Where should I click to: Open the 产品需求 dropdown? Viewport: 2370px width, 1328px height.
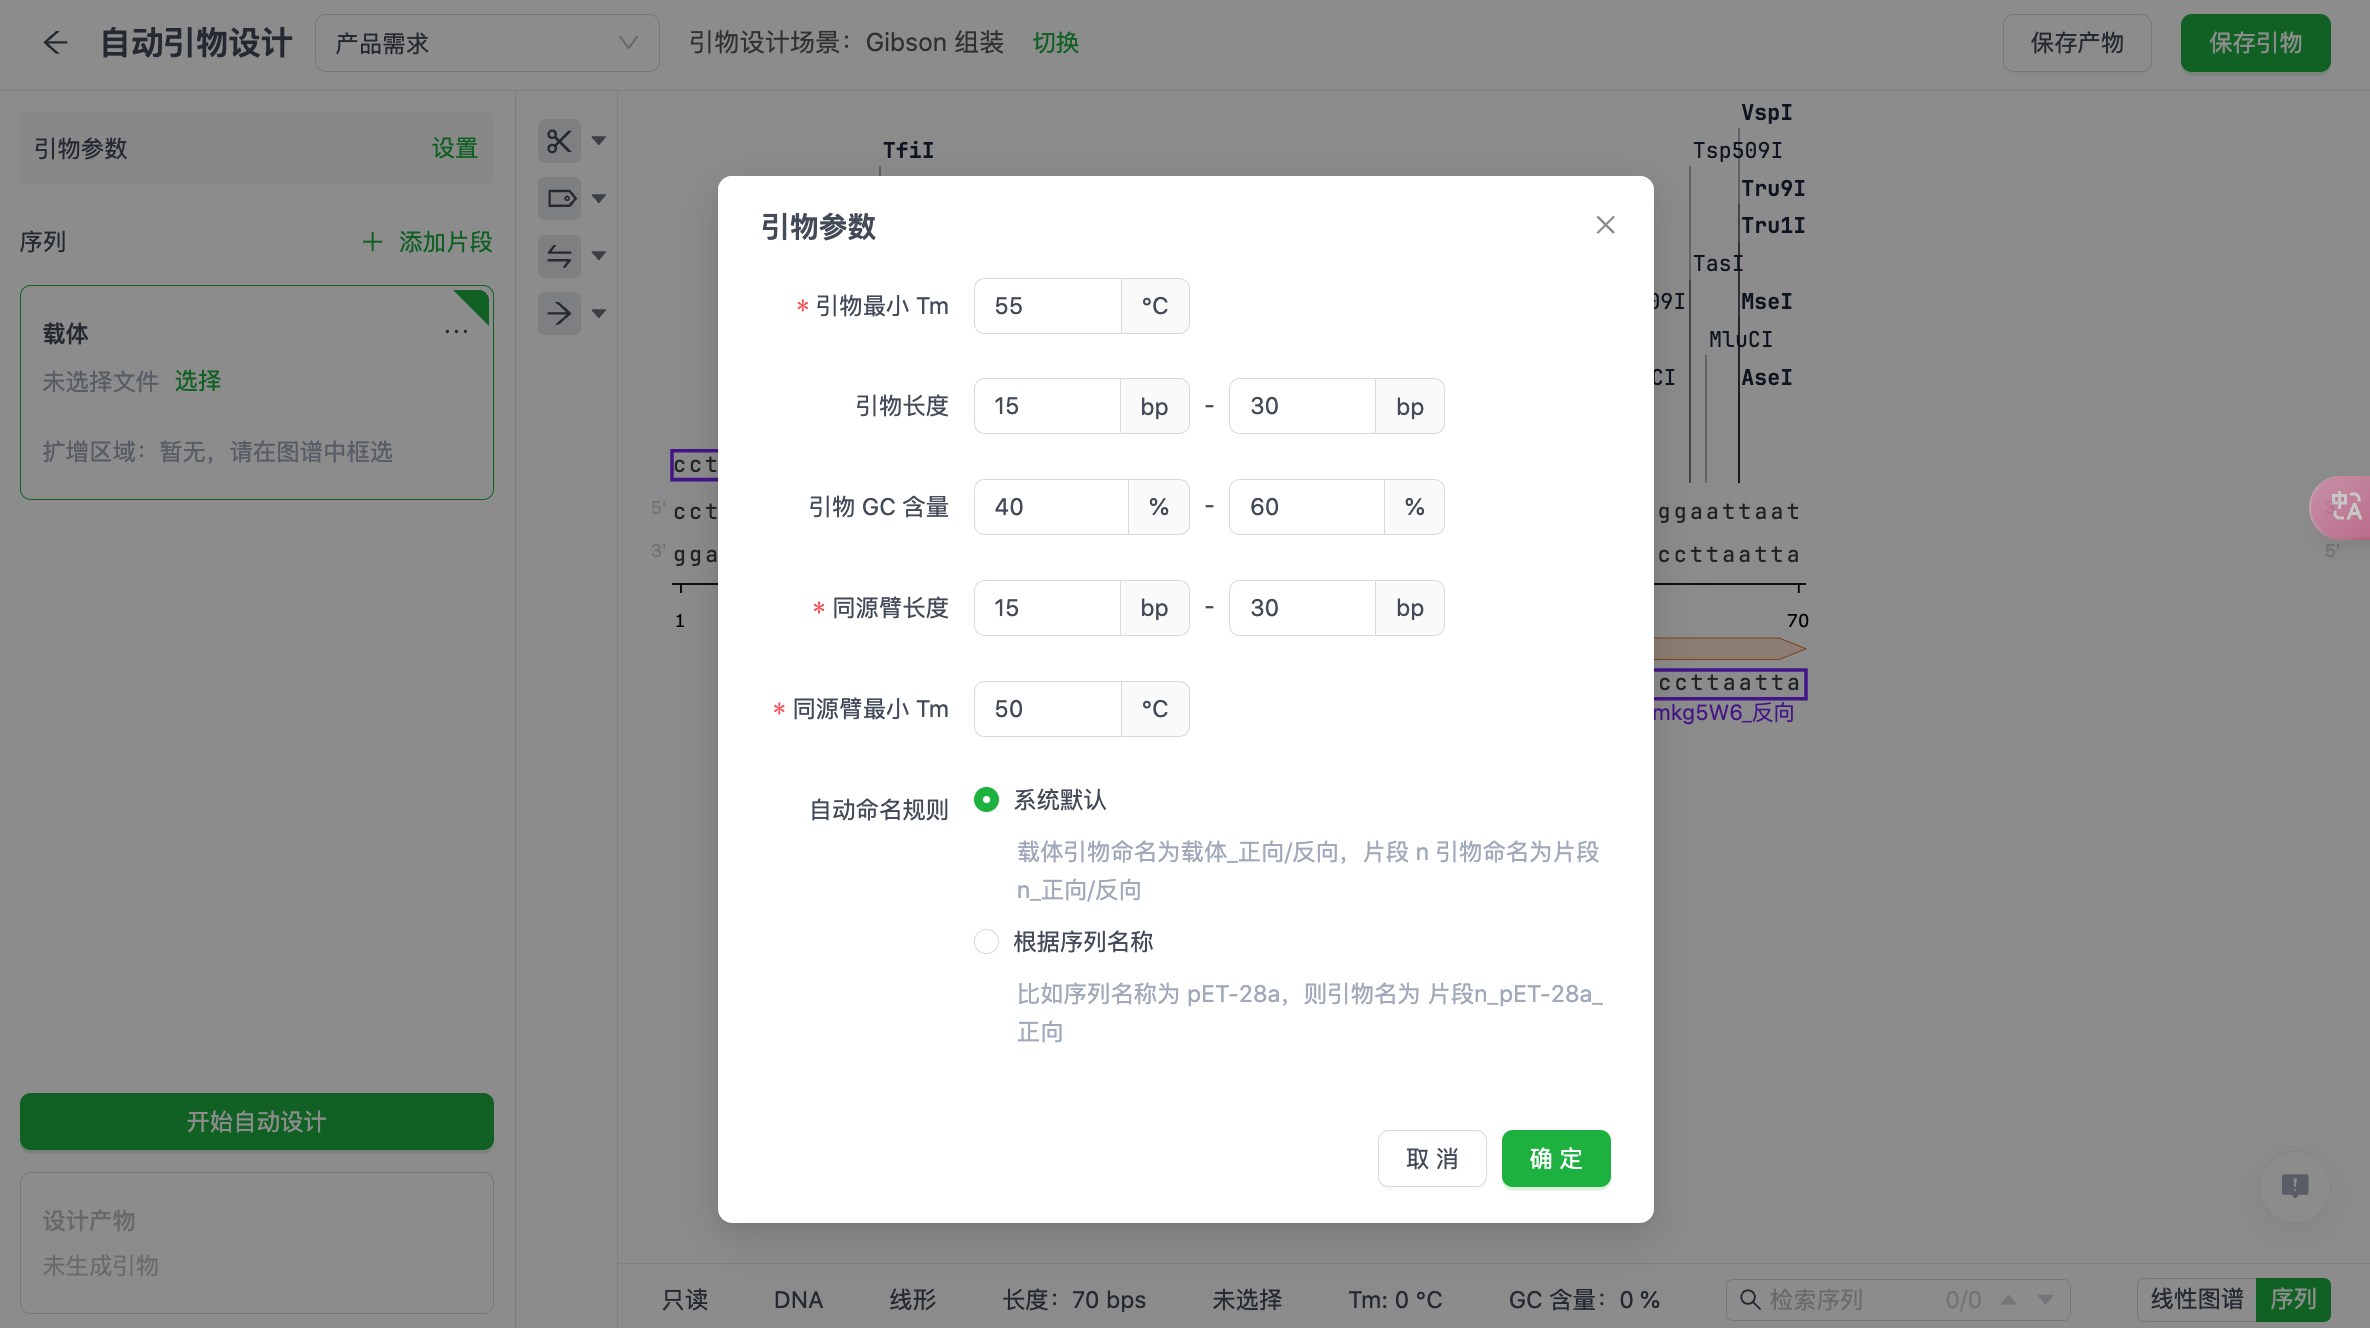pyautogui.click(x=487, y=43)
